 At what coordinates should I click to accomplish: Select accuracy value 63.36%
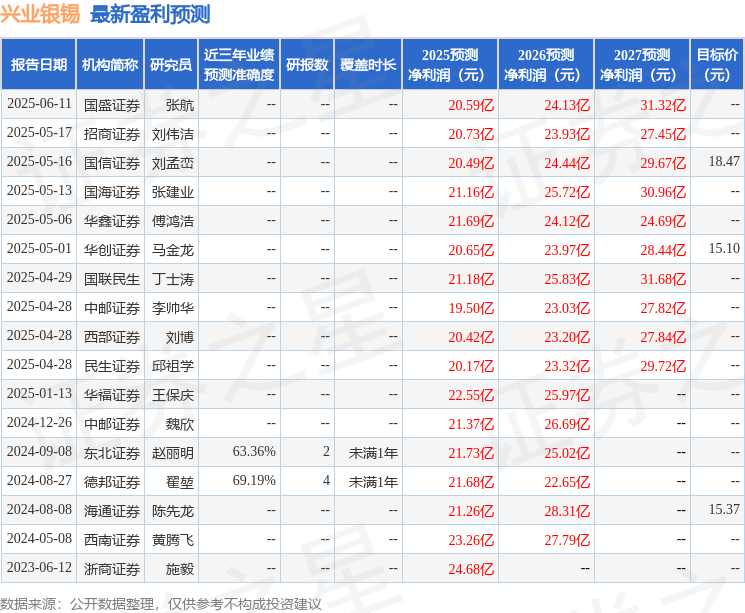click(254, 451)
